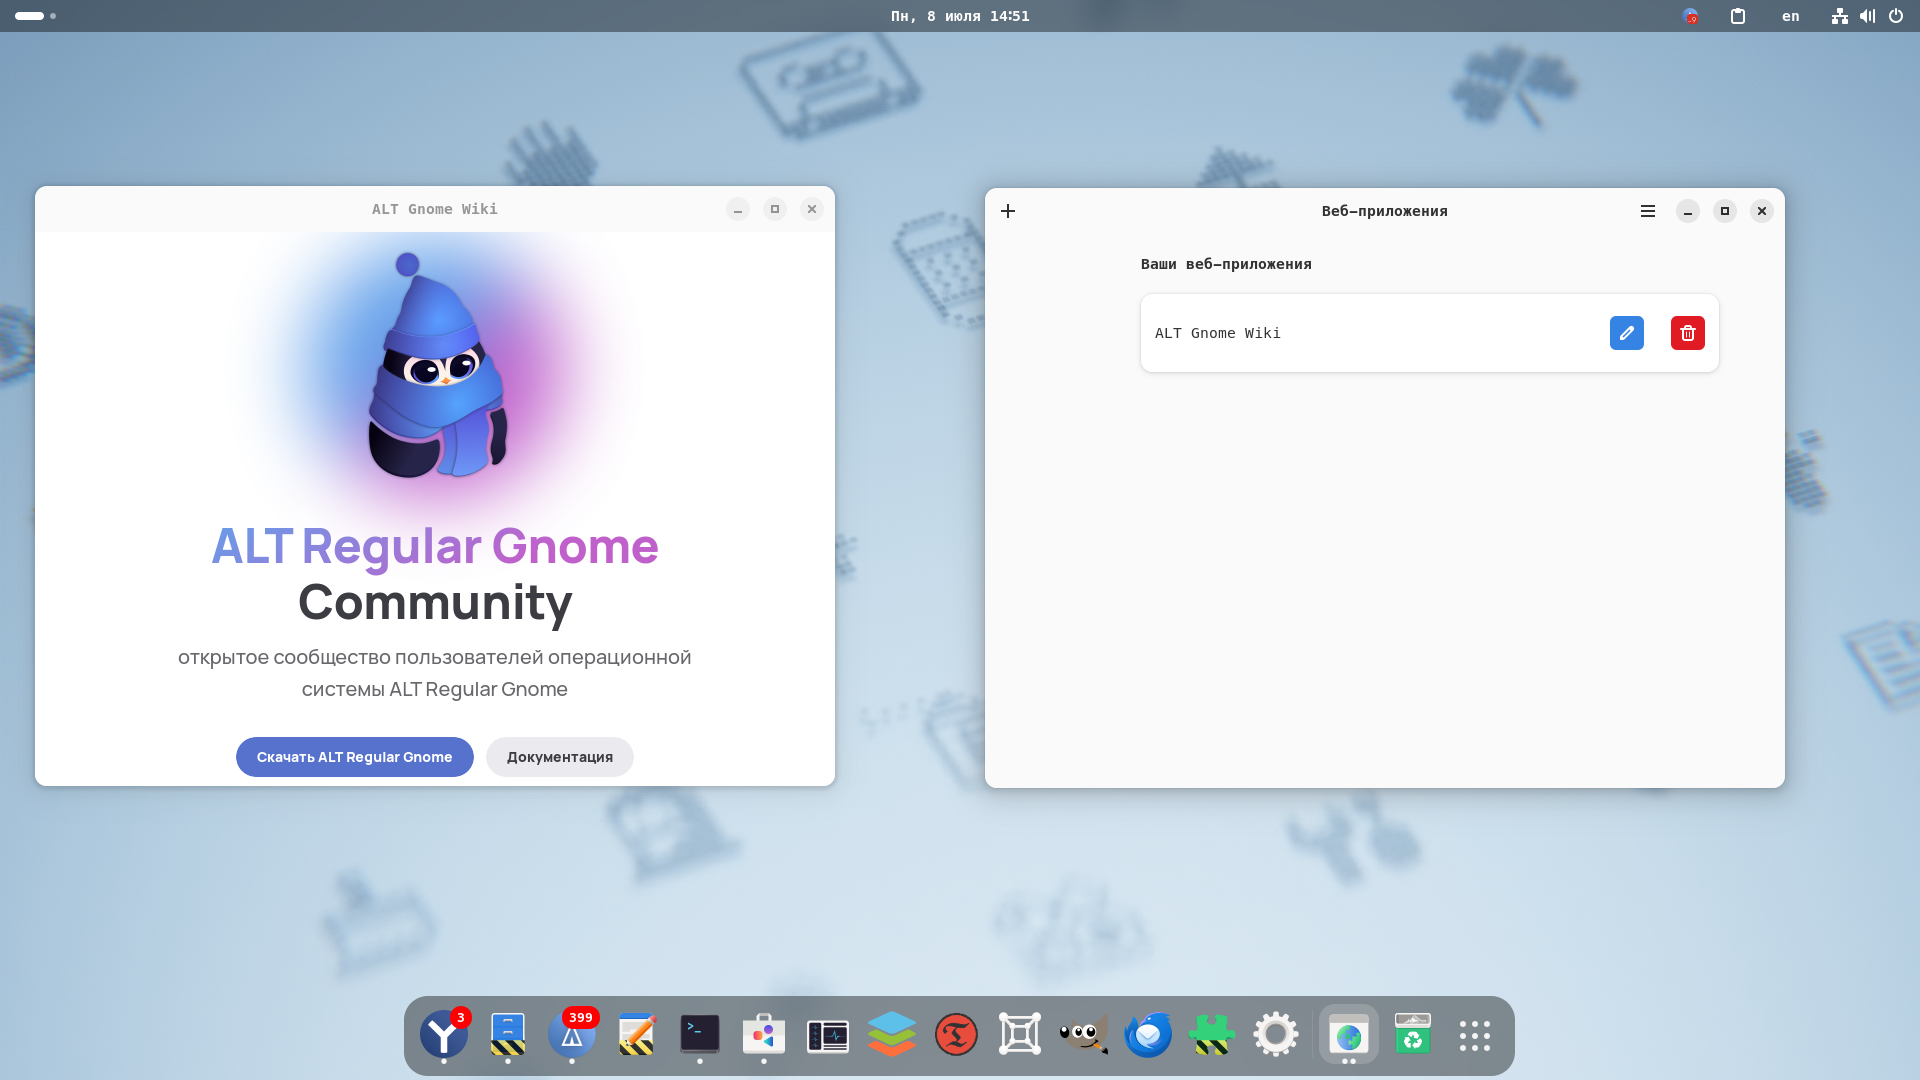The image size is (1920, 1080).
Task: Select the ALT Gnome Wiki row text
Action: pos(1218,333)
